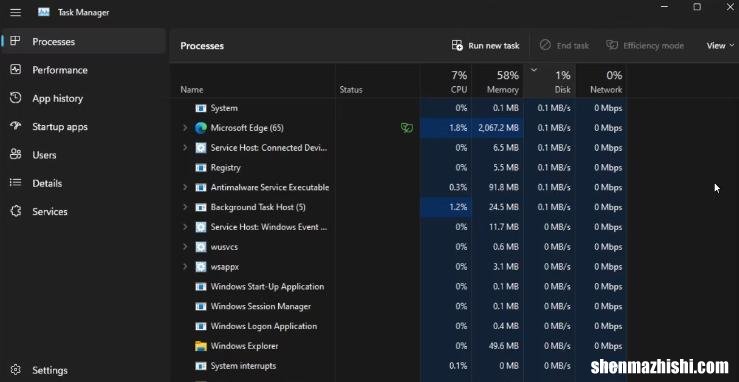Select the Performance sidebar icon
The height and width of the screenshot is (382, 739).
coord(16,69)
